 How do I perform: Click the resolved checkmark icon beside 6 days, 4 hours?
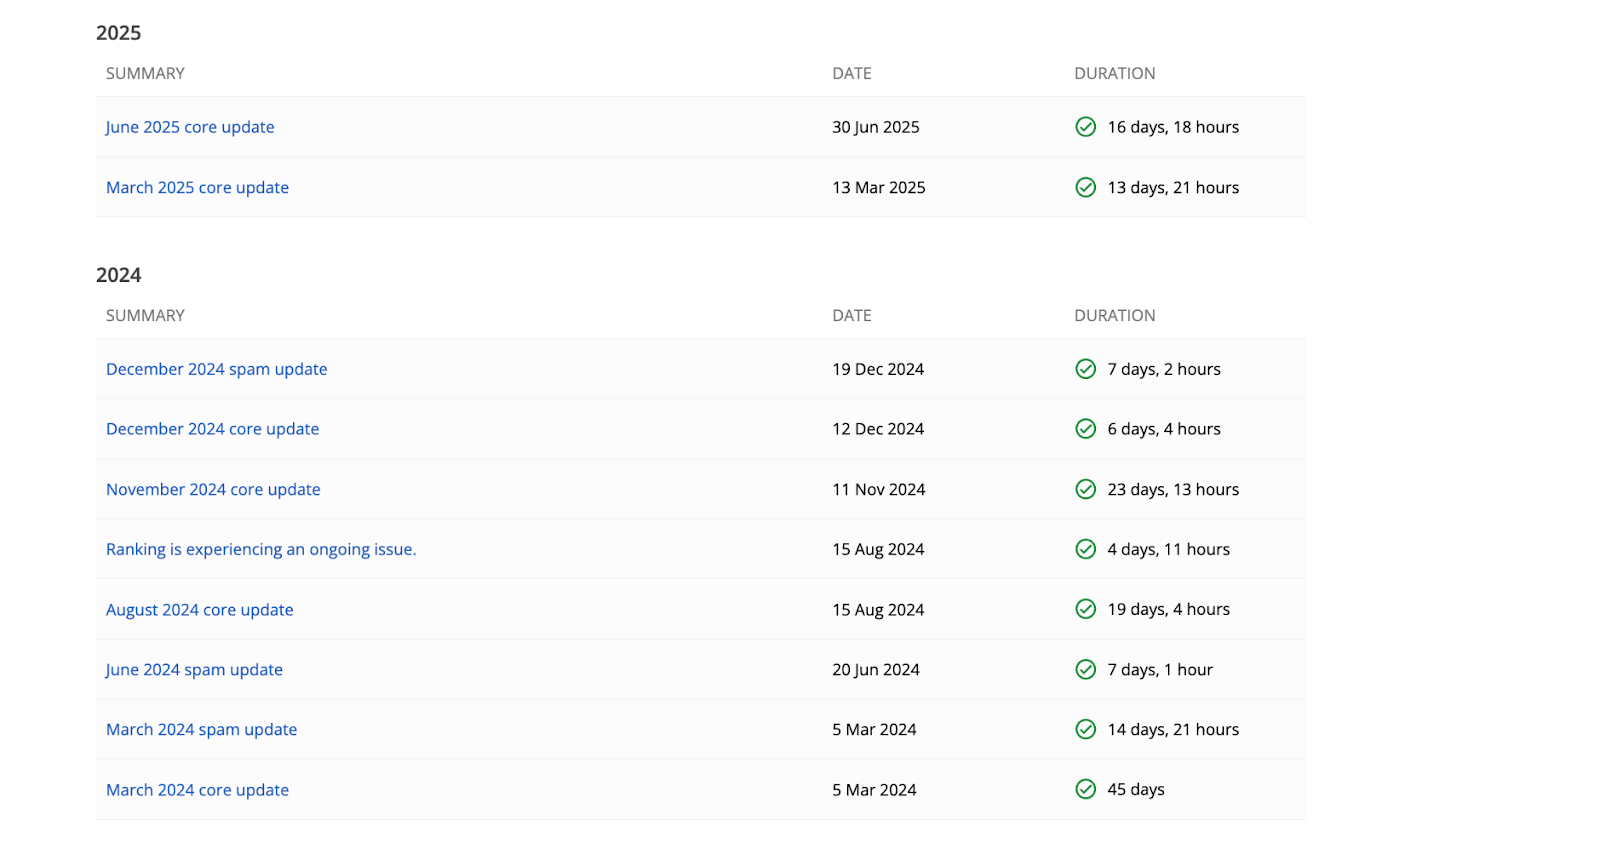tap(1085, 429)
